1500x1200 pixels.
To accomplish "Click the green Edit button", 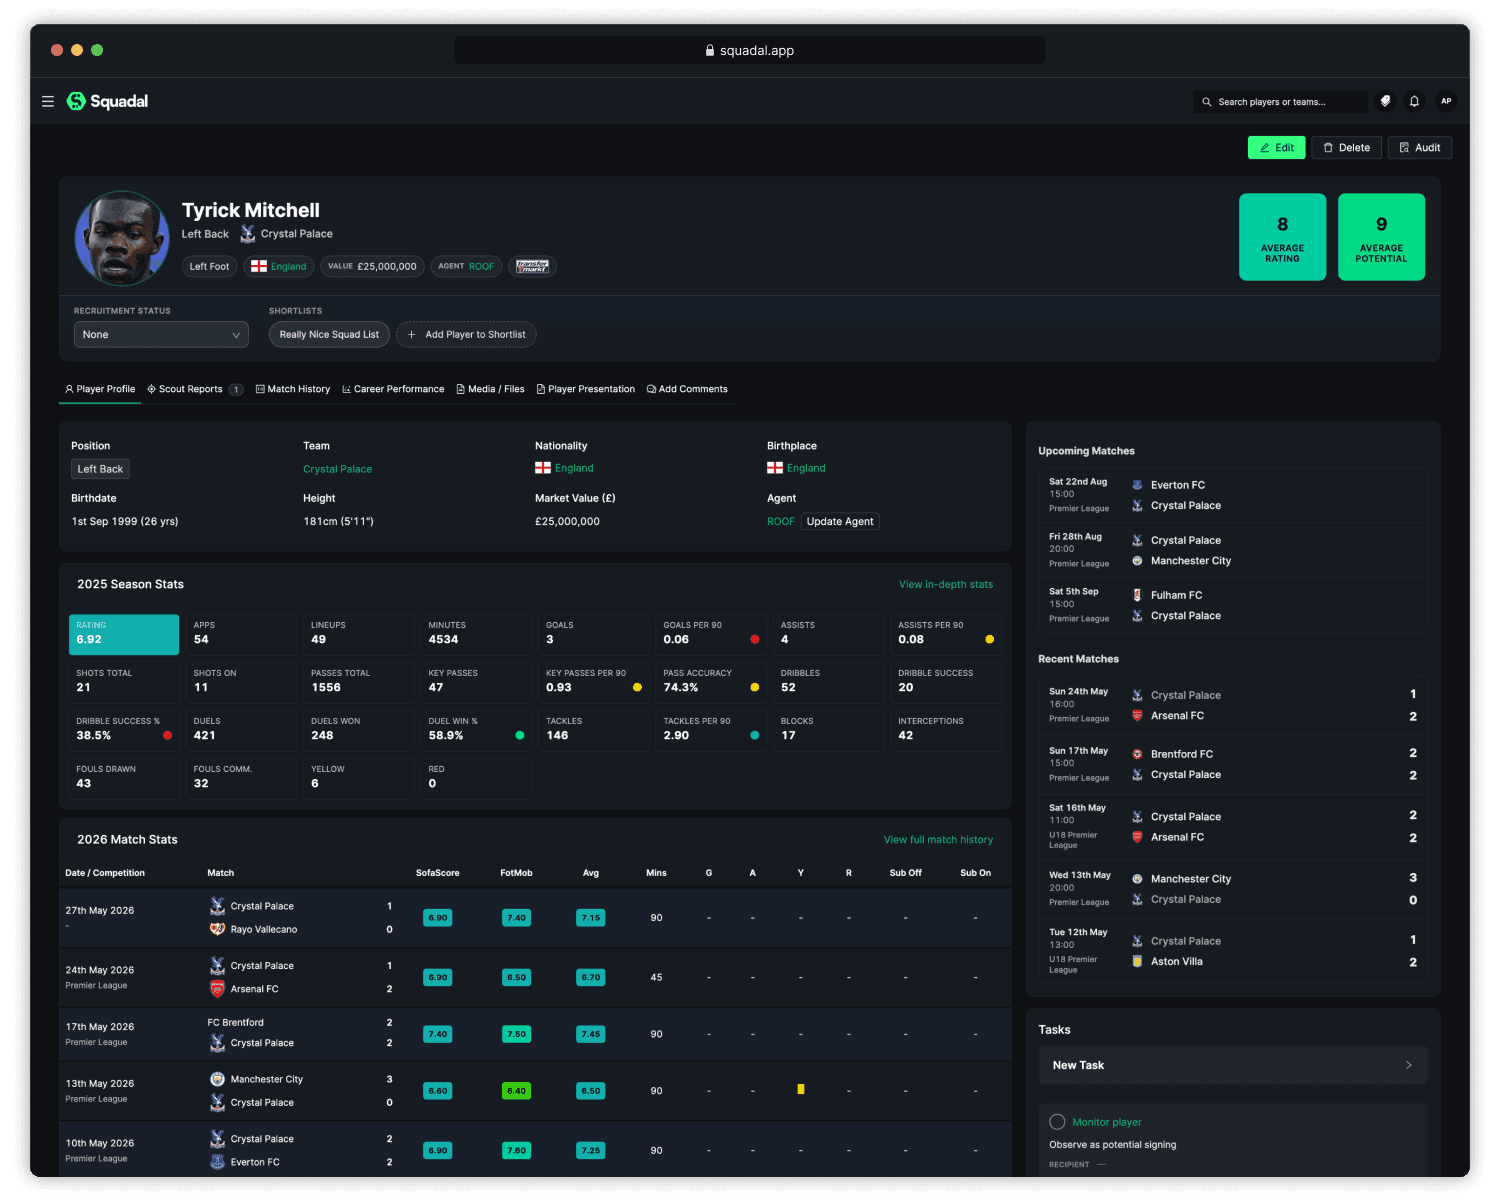I will 1277,148.
